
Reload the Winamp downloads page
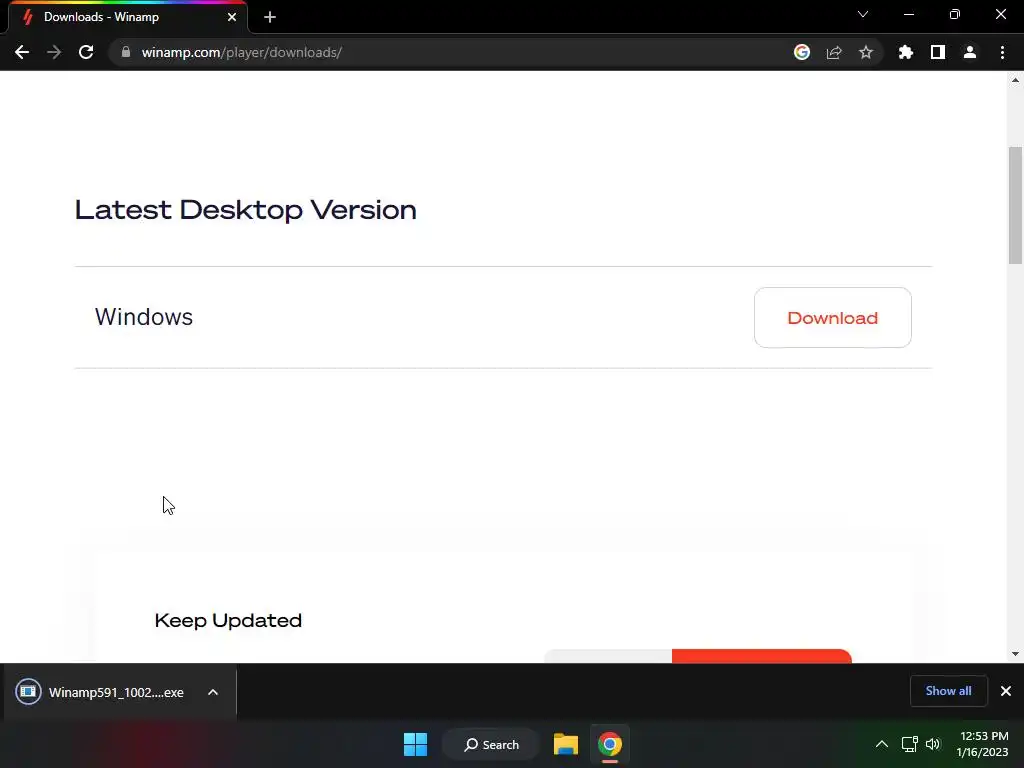(x=86, y=52)
